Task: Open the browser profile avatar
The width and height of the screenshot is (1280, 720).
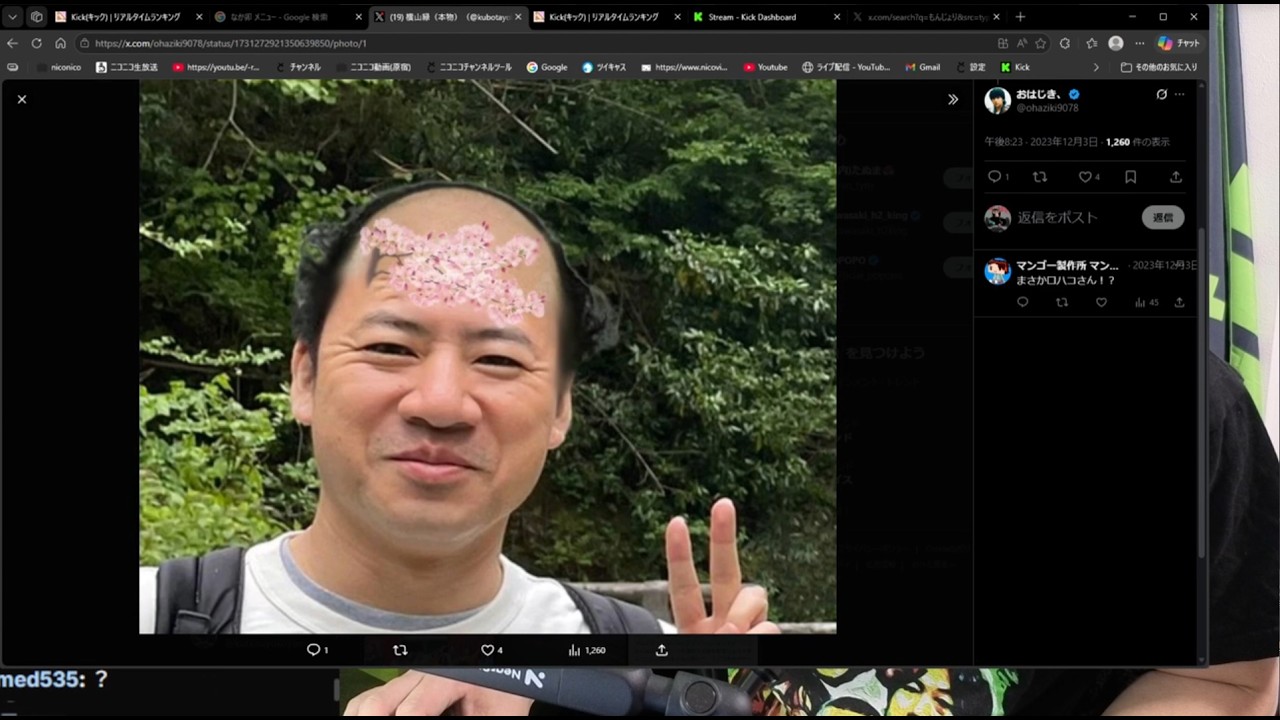Action: (1116, 43)
